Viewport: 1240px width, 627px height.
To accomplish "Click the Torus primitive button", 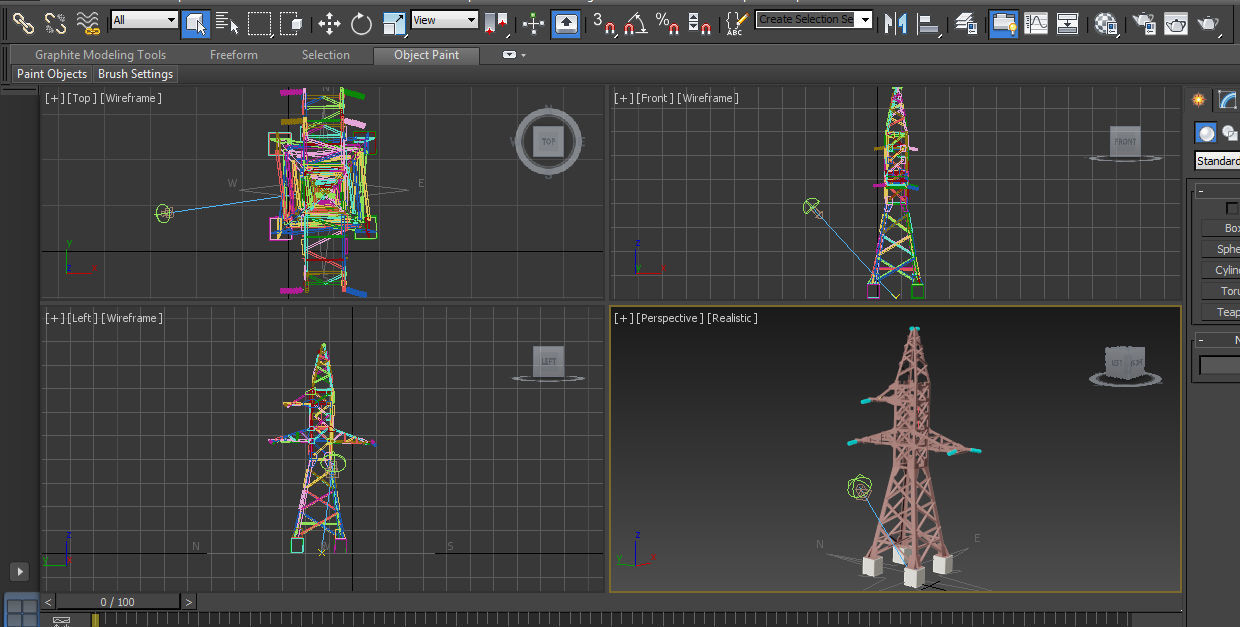I will click(1221, 291).
